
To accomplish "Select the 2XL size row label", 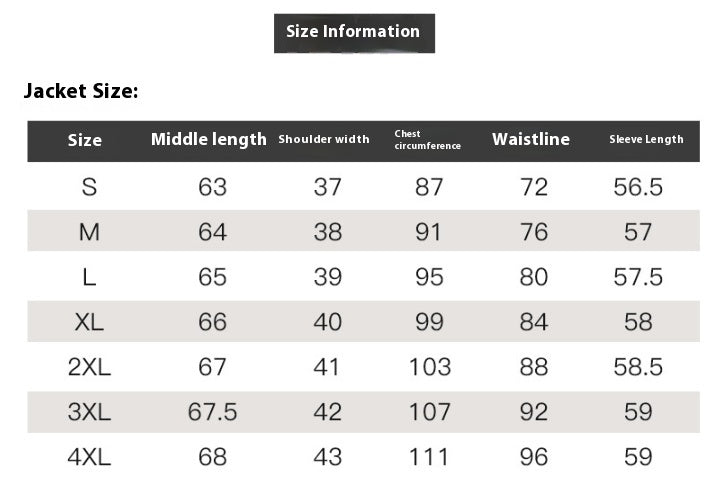I will coord(89,367).
